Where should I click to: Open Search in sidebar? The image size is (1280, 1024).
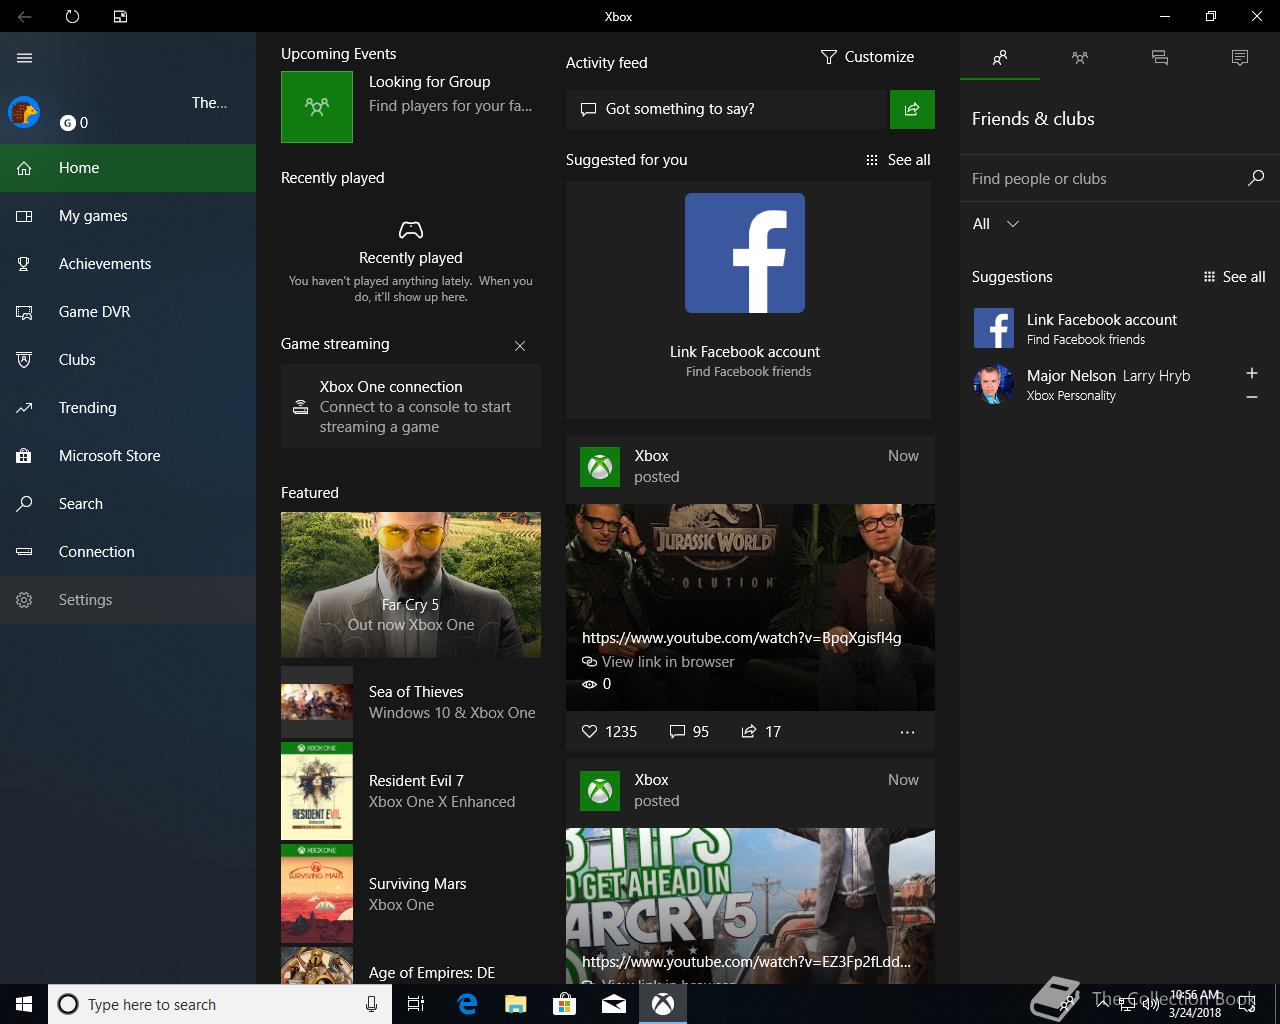coord(128,504)
